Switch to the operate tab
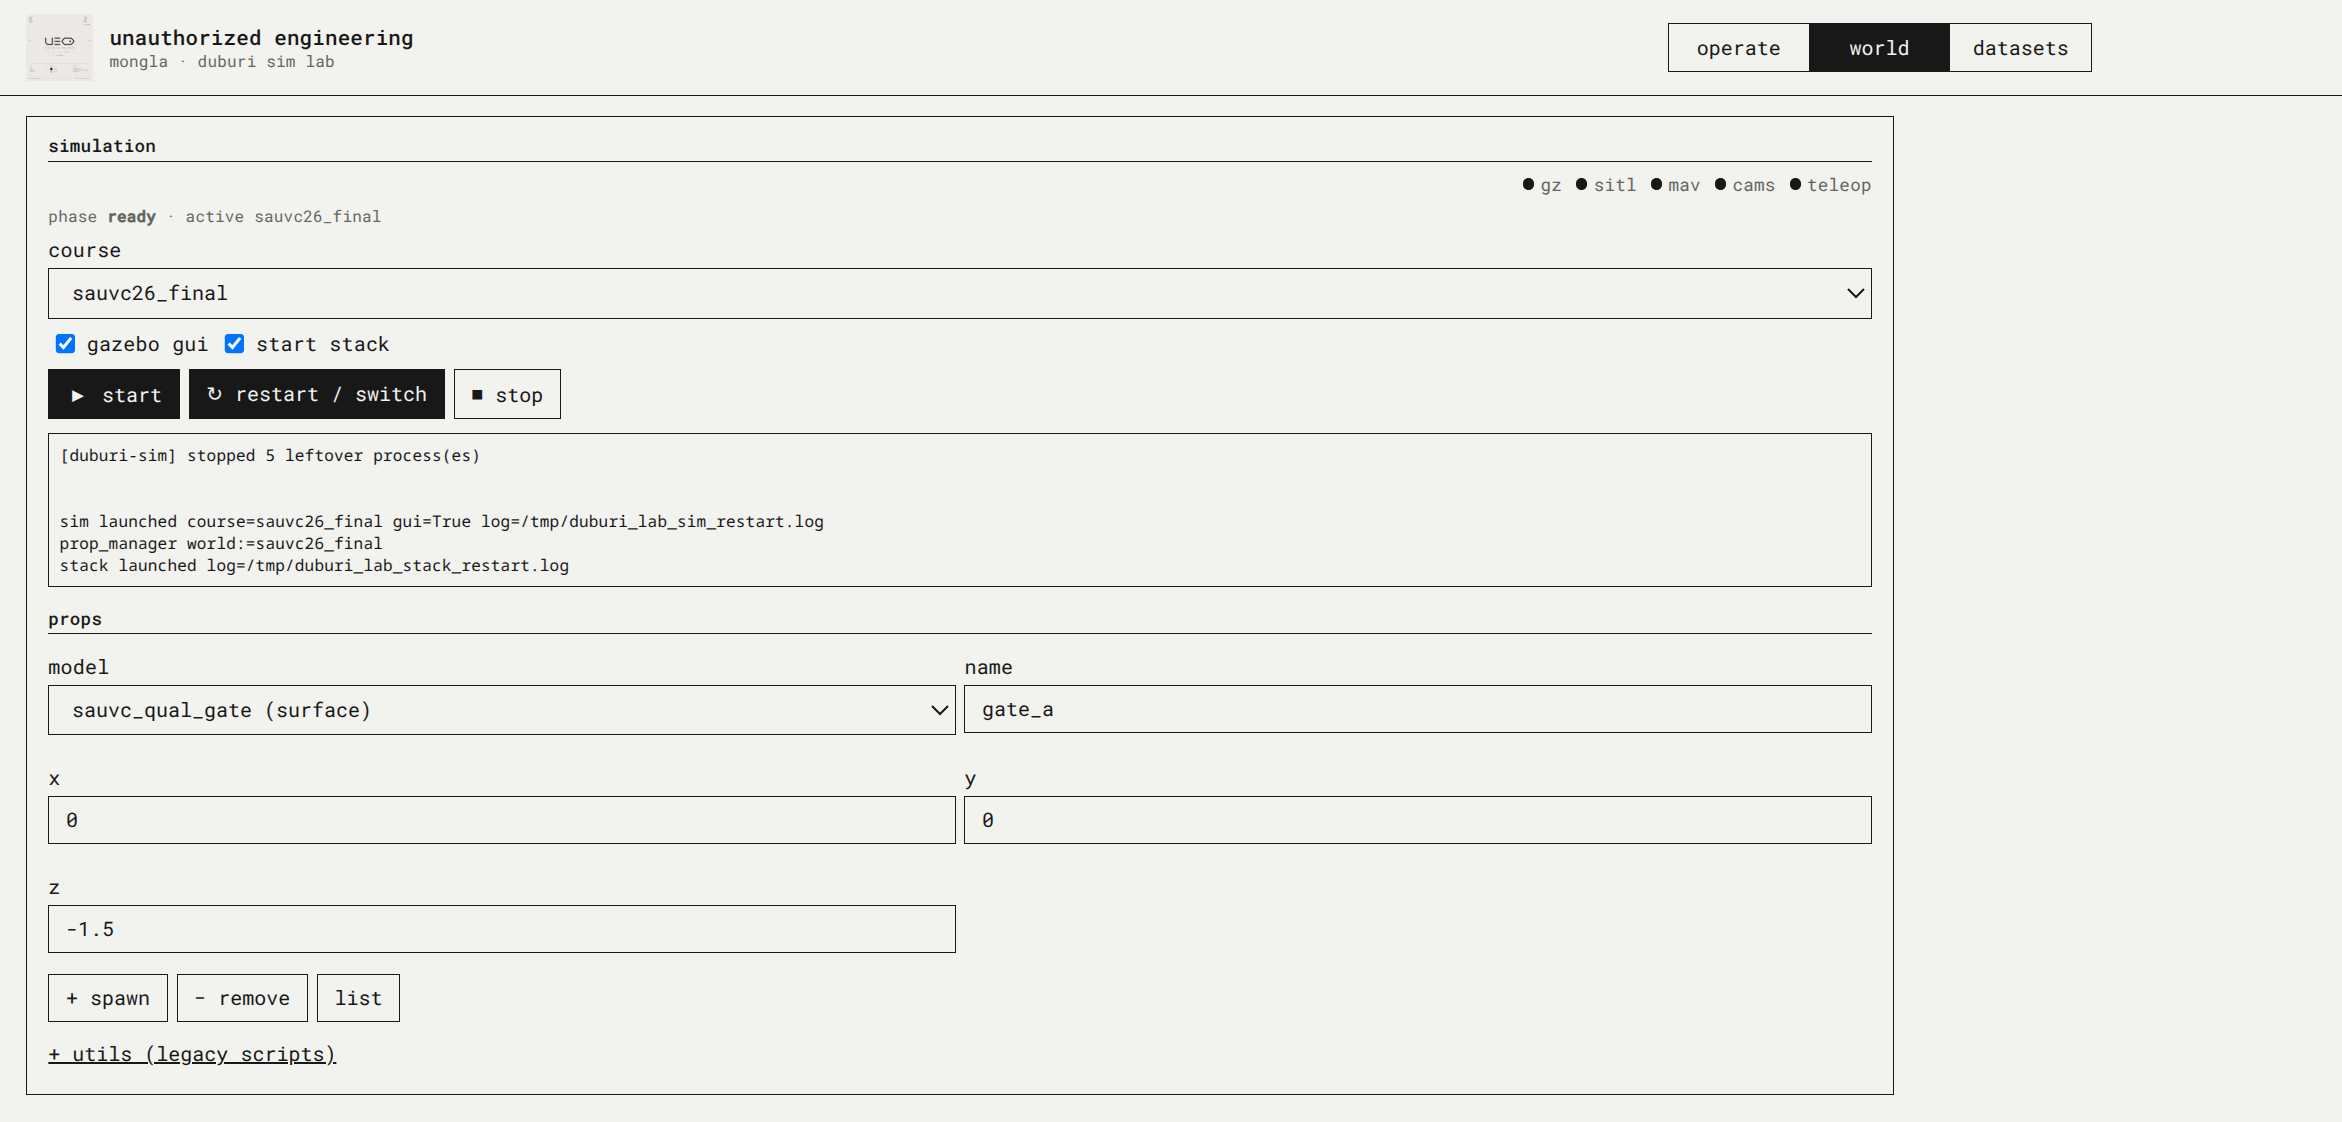Screen dimensions: 2342x1122 click(1738, 48)
